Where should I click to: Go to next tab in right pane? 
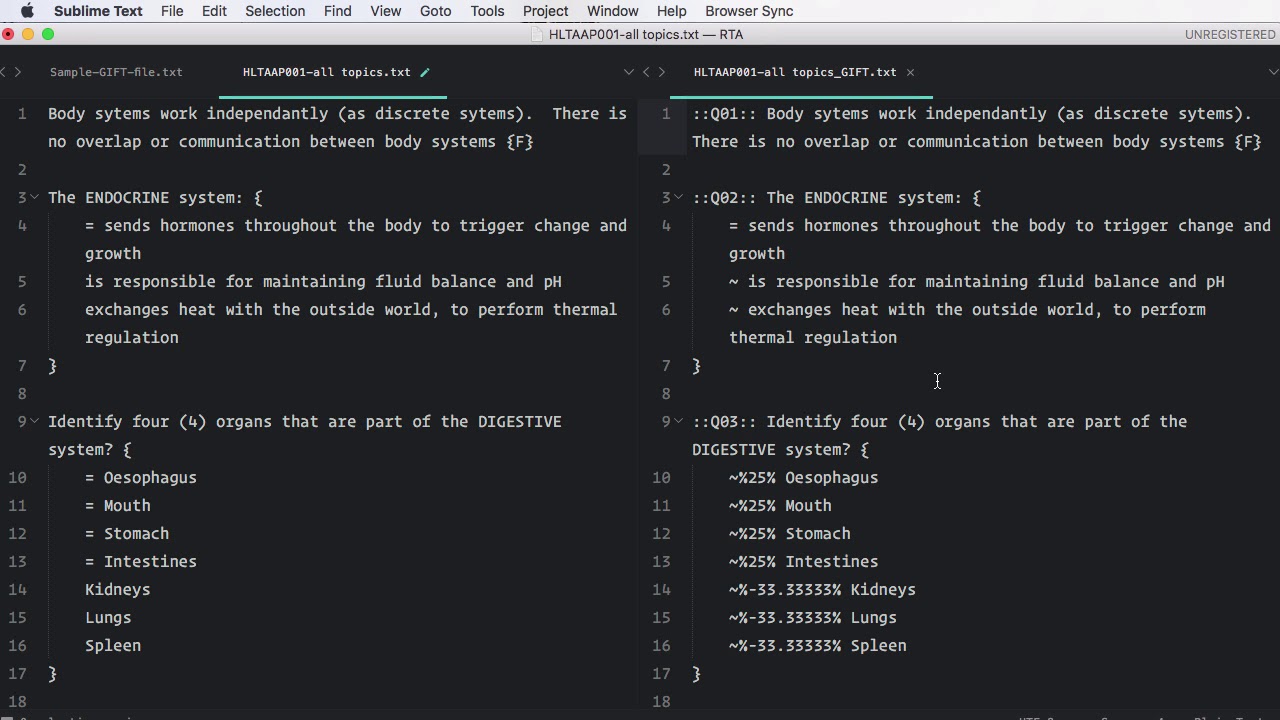pyautogui.click(x=661, y=72)
